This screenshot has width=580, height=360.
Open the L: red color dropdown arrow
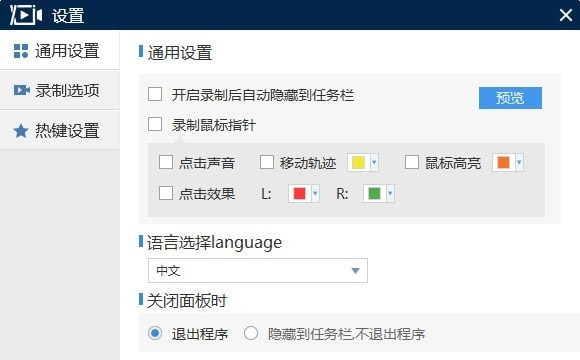coord(315,193)
